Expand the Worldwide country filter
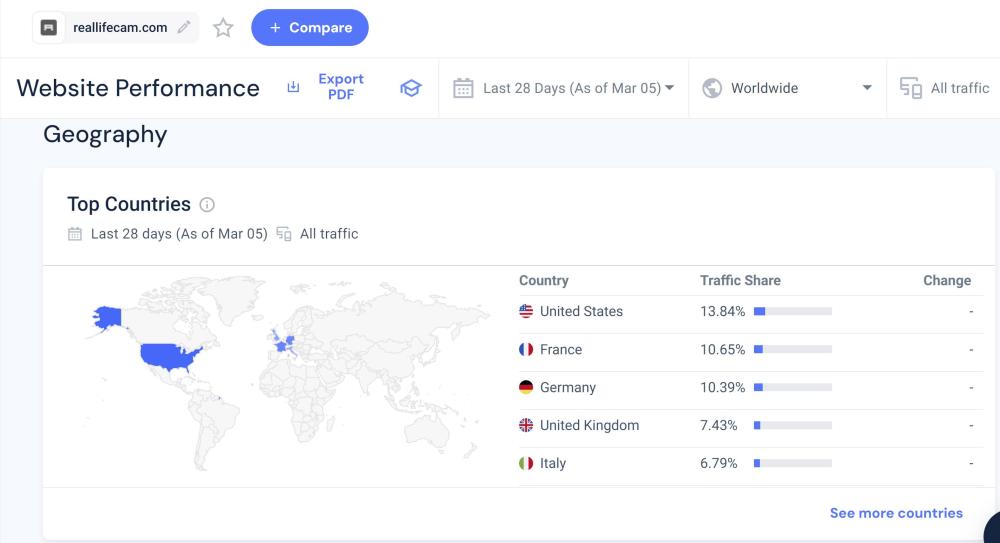 pyautogui.click(x=787, y=88)
